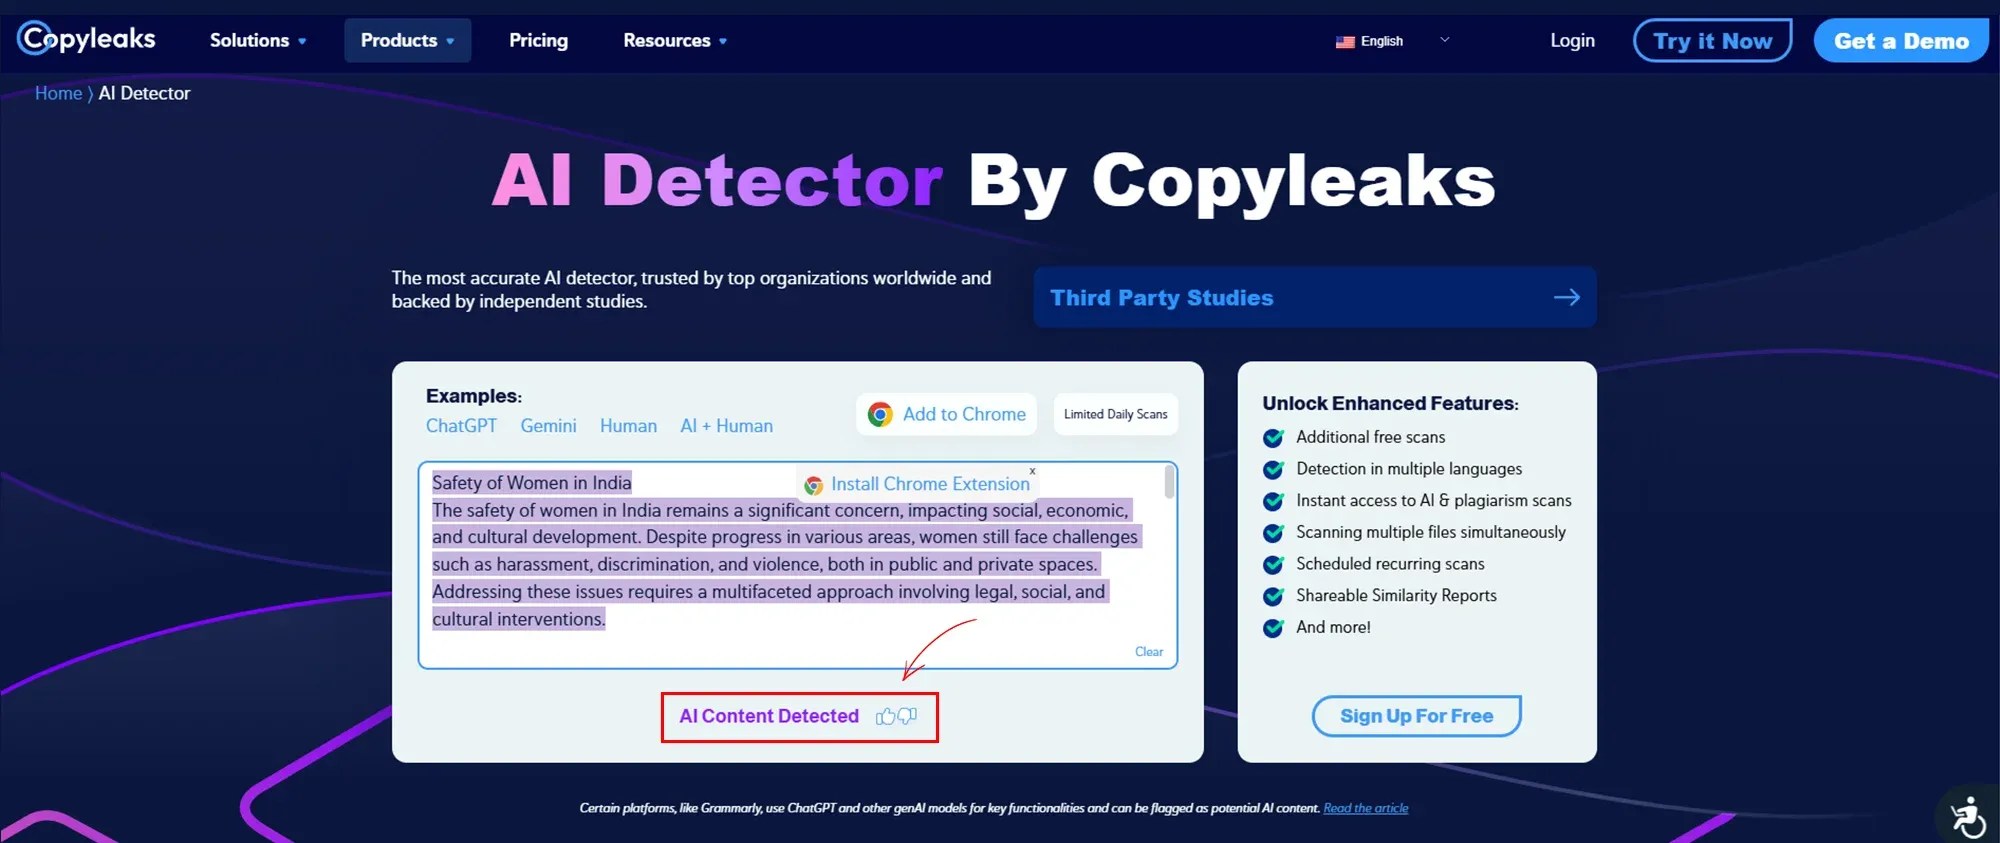This screenshot has height=843, width=2000.
Task: Close the Install Chrome Extension popup
Action: click(1032, 470)
